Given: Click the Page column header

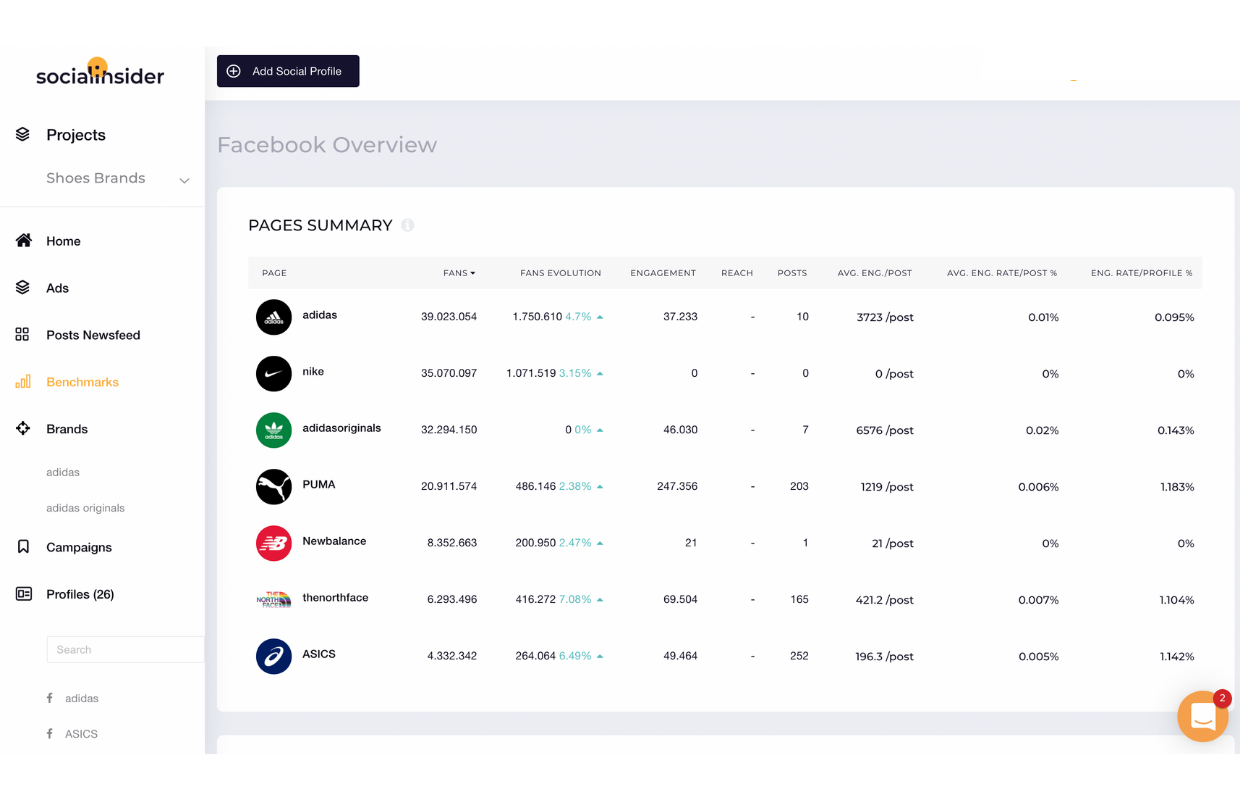Looking at the screenshot, I should pyautogui.click(x=274, y=273).
